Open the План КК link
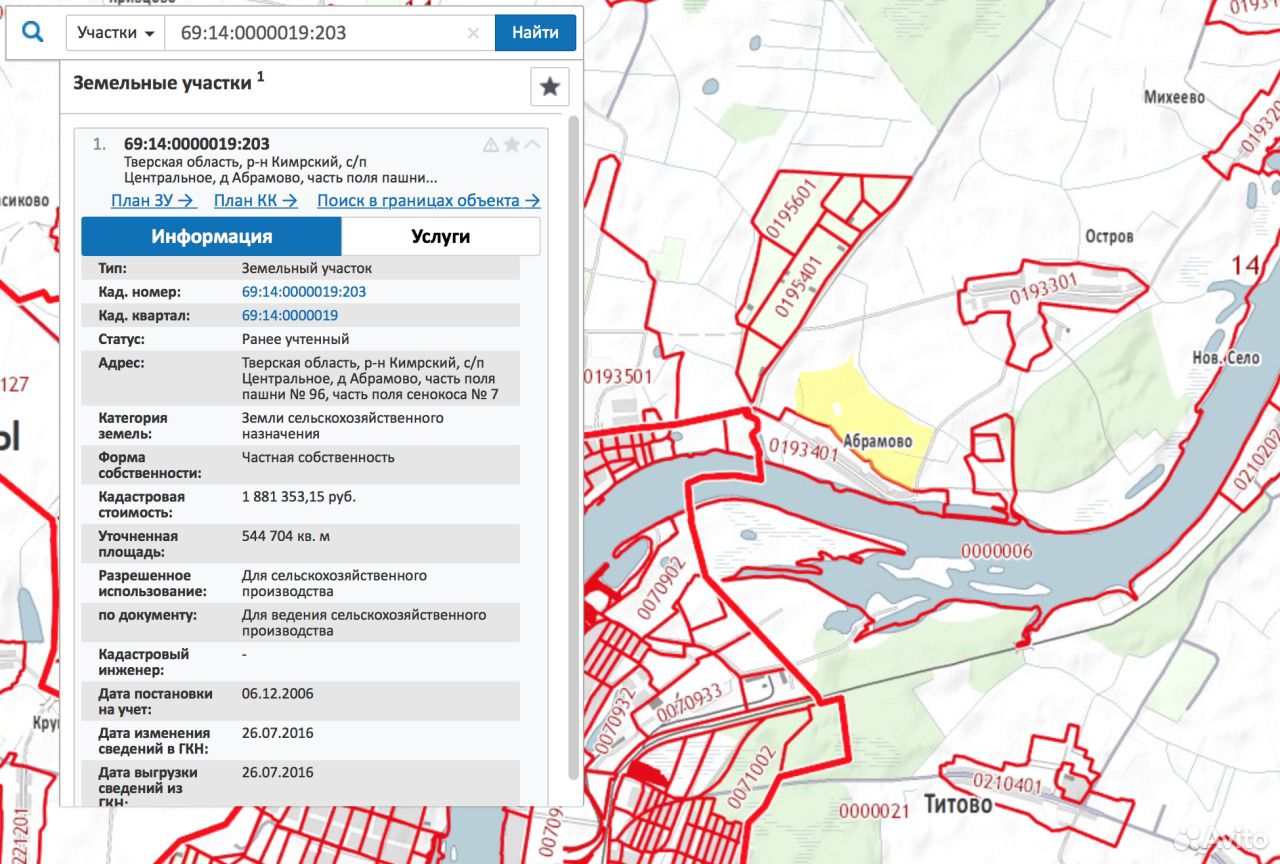The image size is (1280, 864). 256,200
